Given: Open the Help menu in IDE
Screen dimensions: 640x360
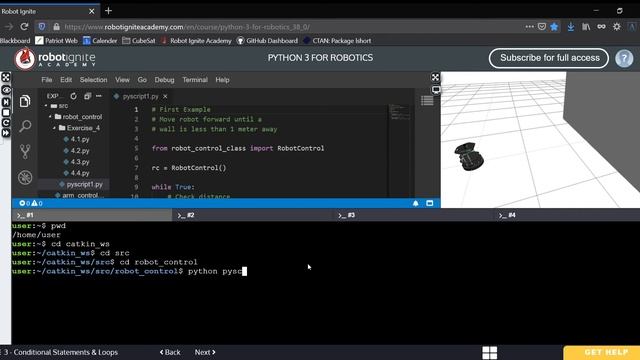Looking at the screenshot, I should coord(222,80).
